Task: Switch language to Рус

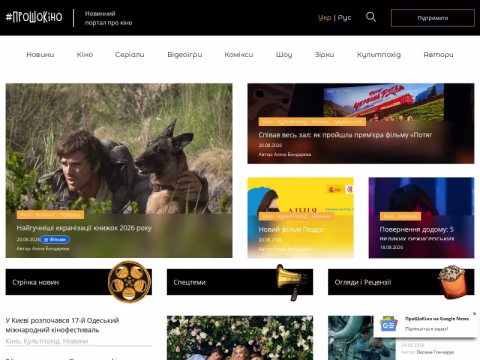Action: [x=344, y=18]
